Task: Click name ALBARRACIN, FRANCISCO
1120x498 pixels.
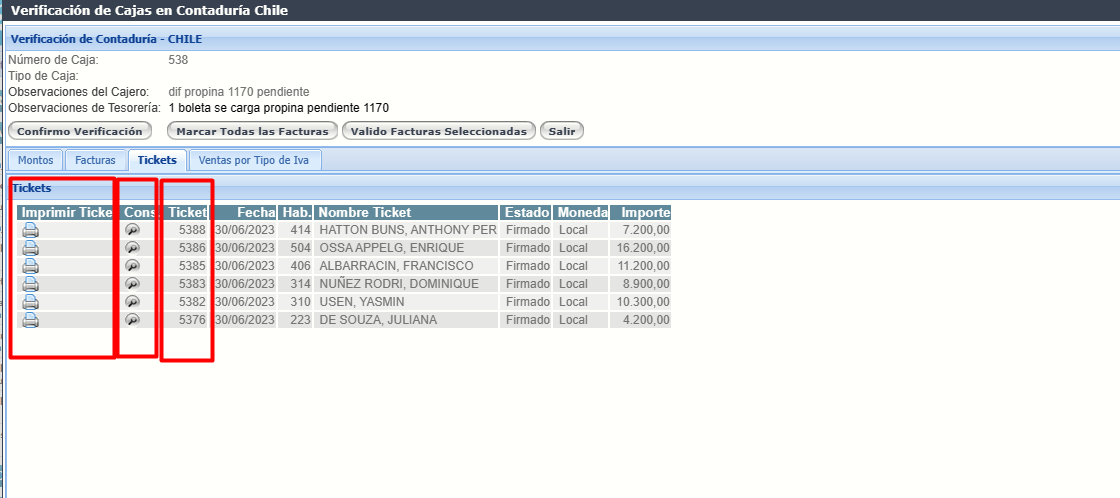Action: [396, 266]
